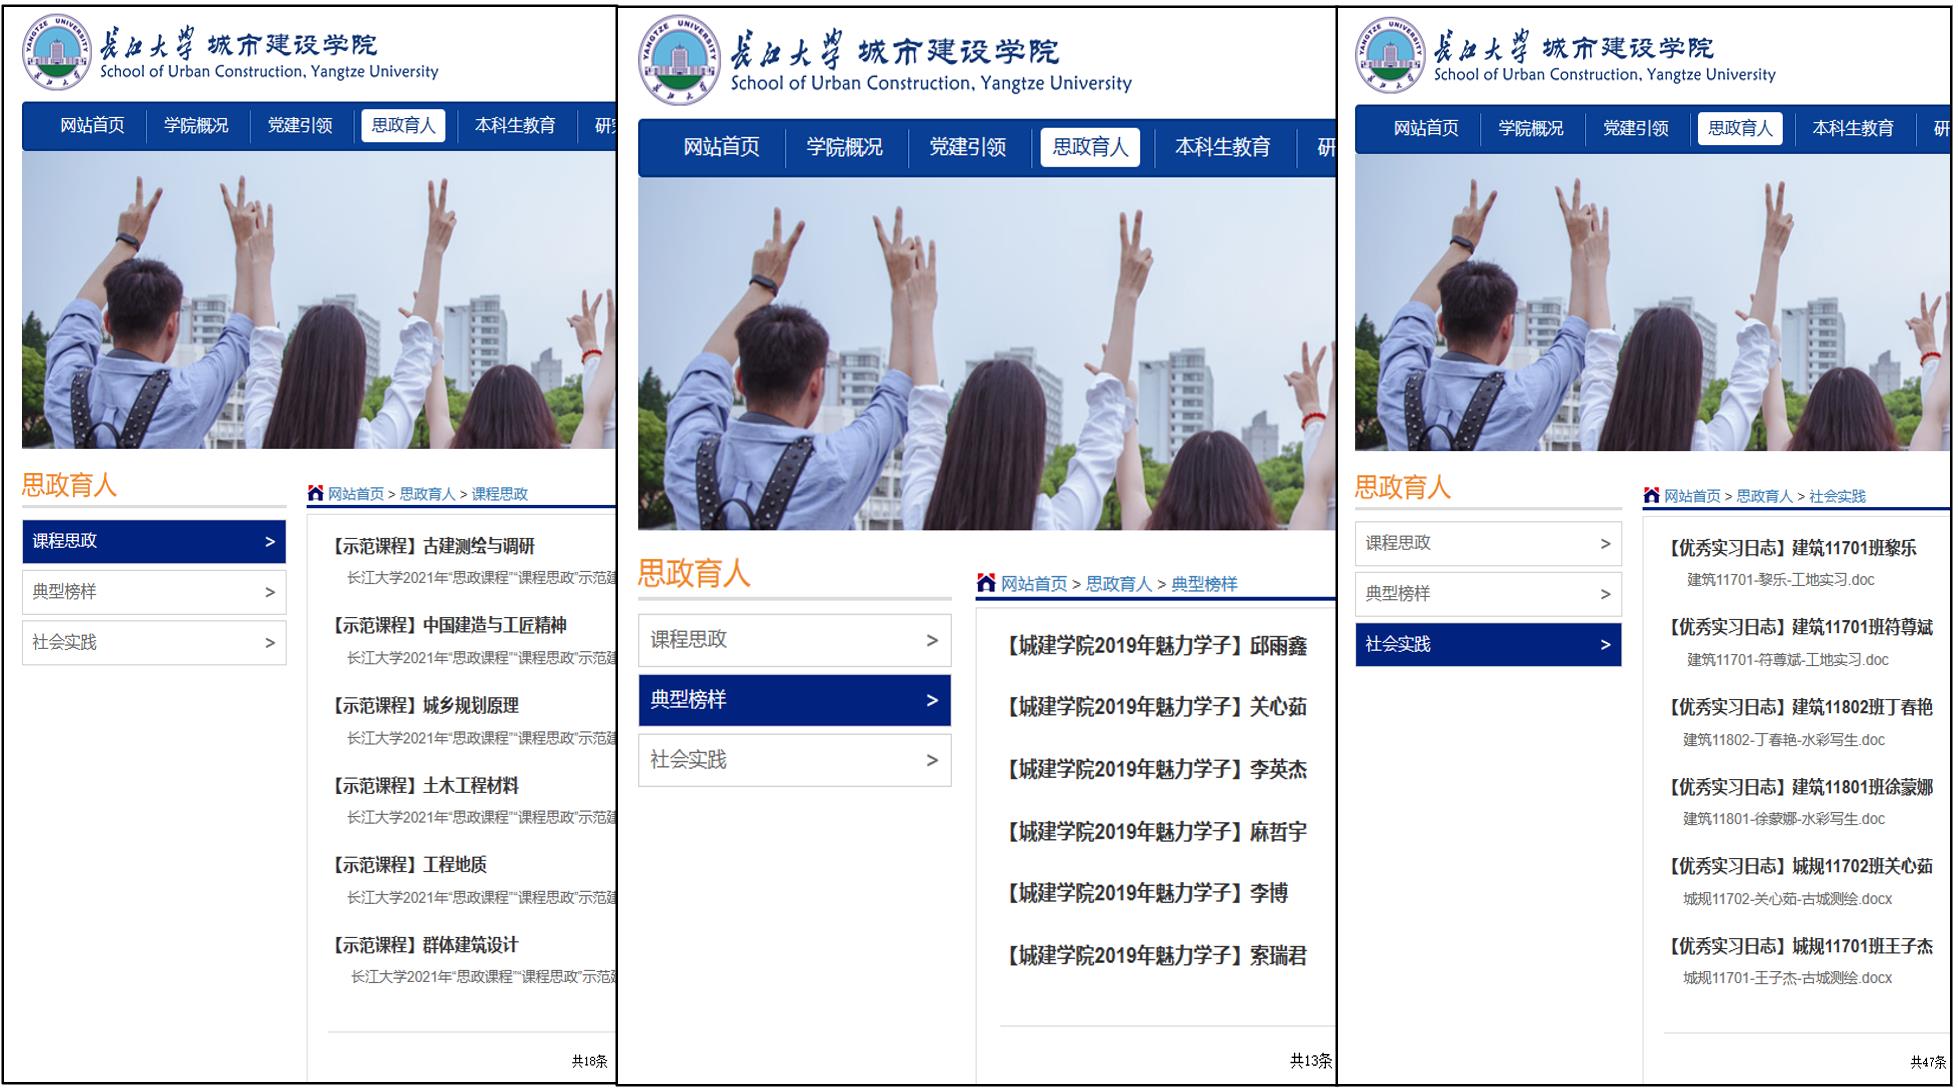
Task: Click the arrow on the highlighted 课程思政 sidebar item
Action: pos(270,541)
